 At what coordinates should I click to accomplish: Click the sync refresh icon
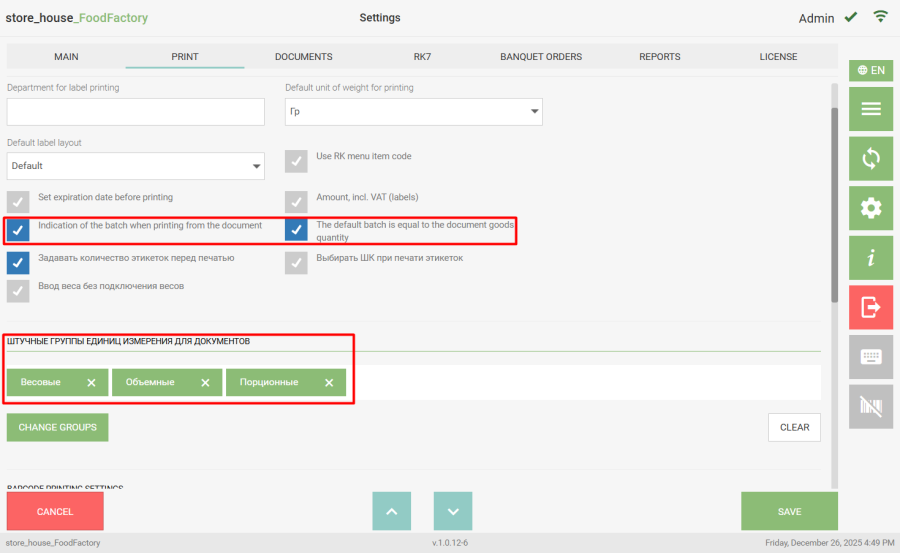(x=870, y=158)
